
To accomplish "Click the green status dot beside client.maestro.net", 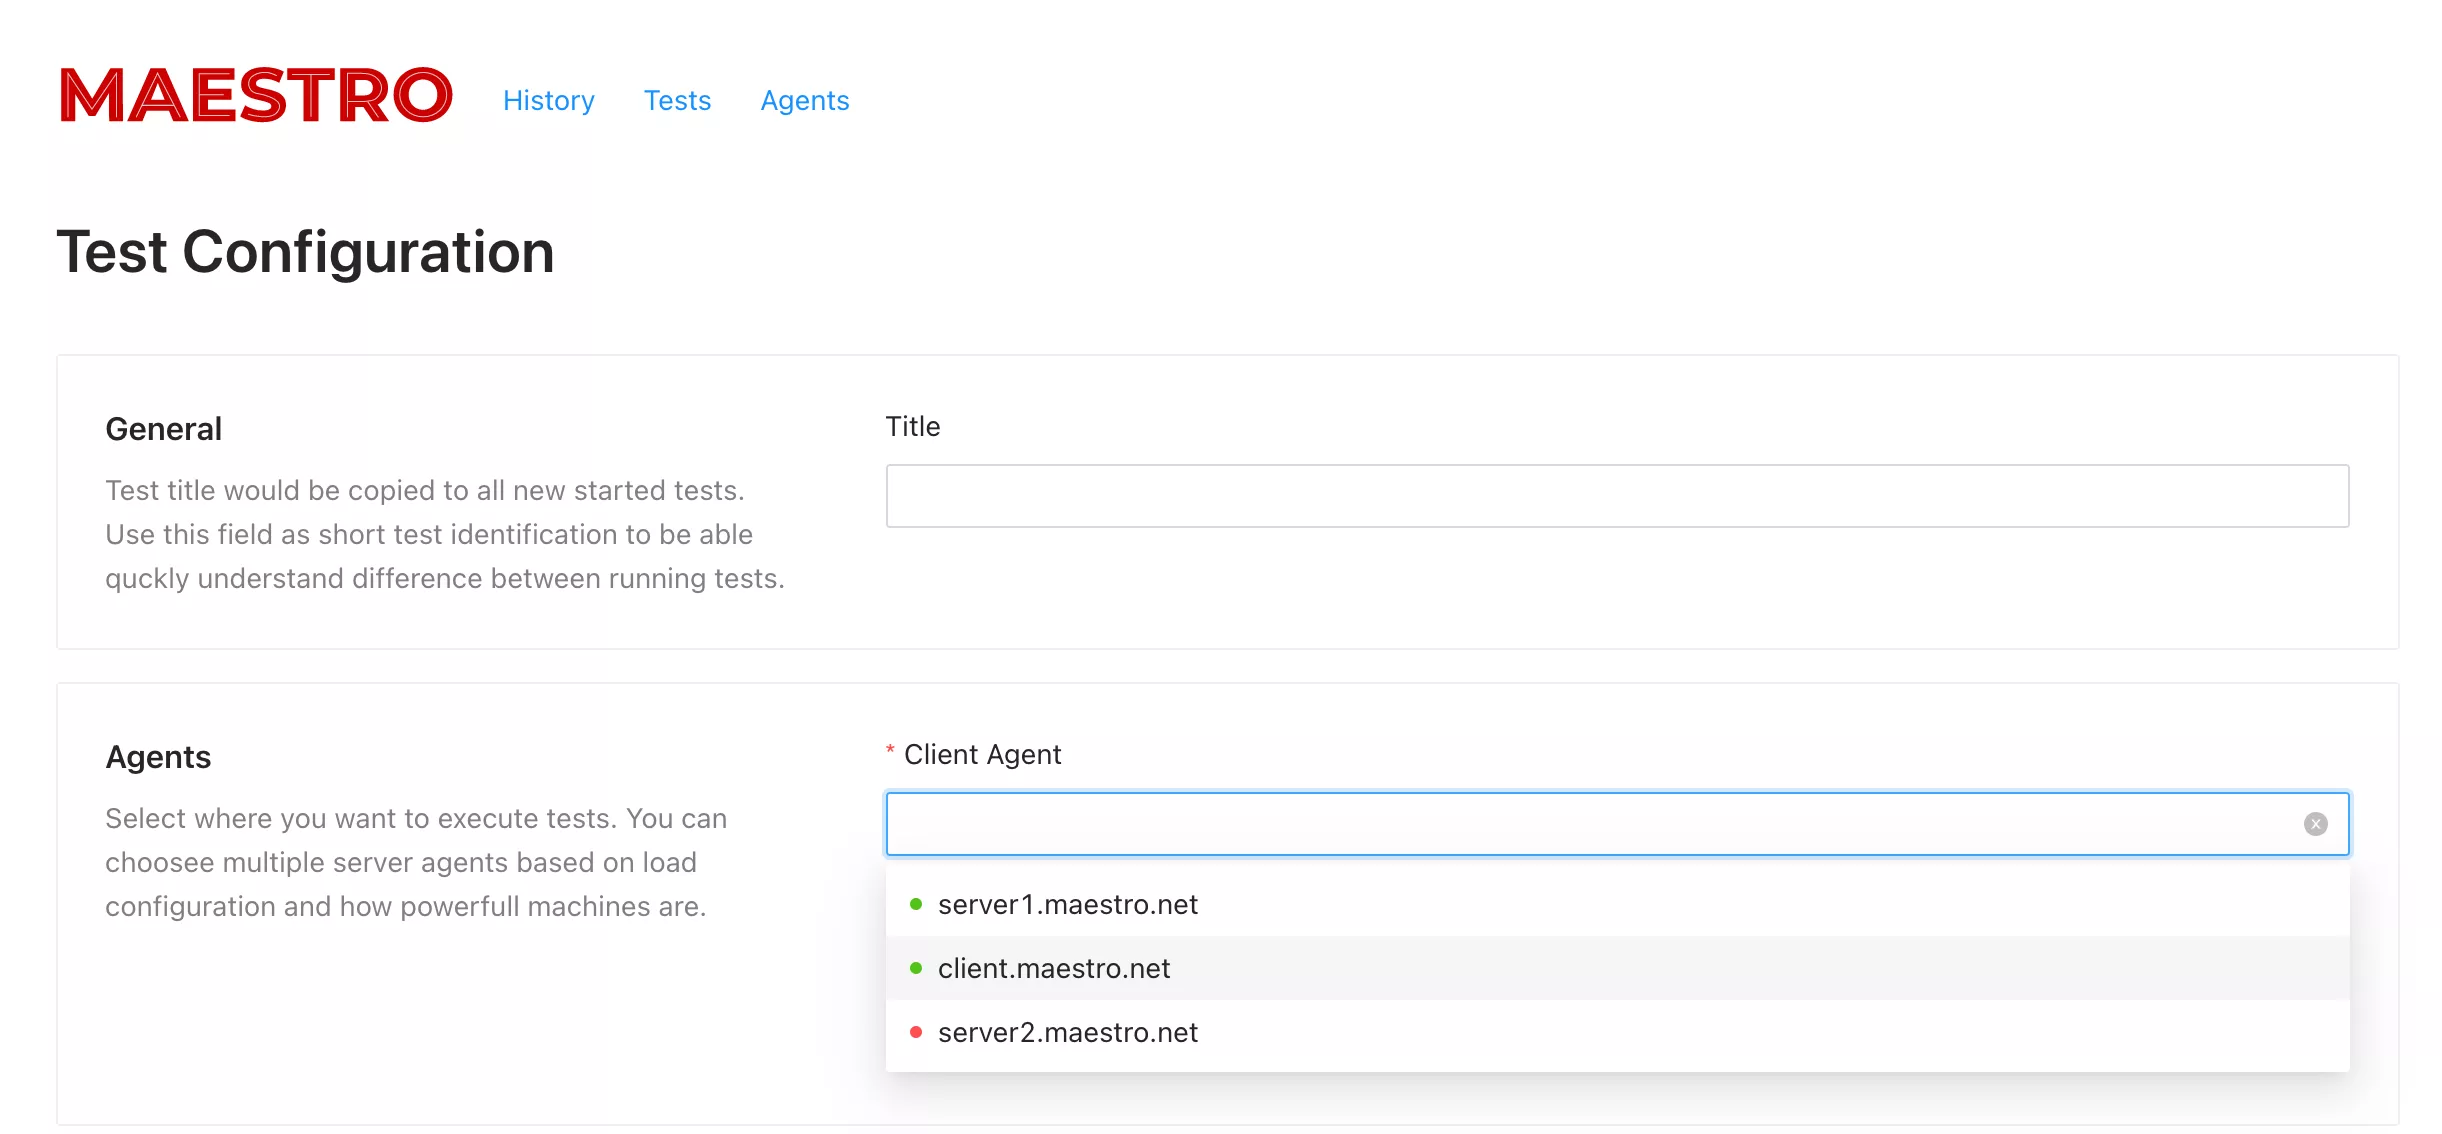I will [x=915, y=968].
